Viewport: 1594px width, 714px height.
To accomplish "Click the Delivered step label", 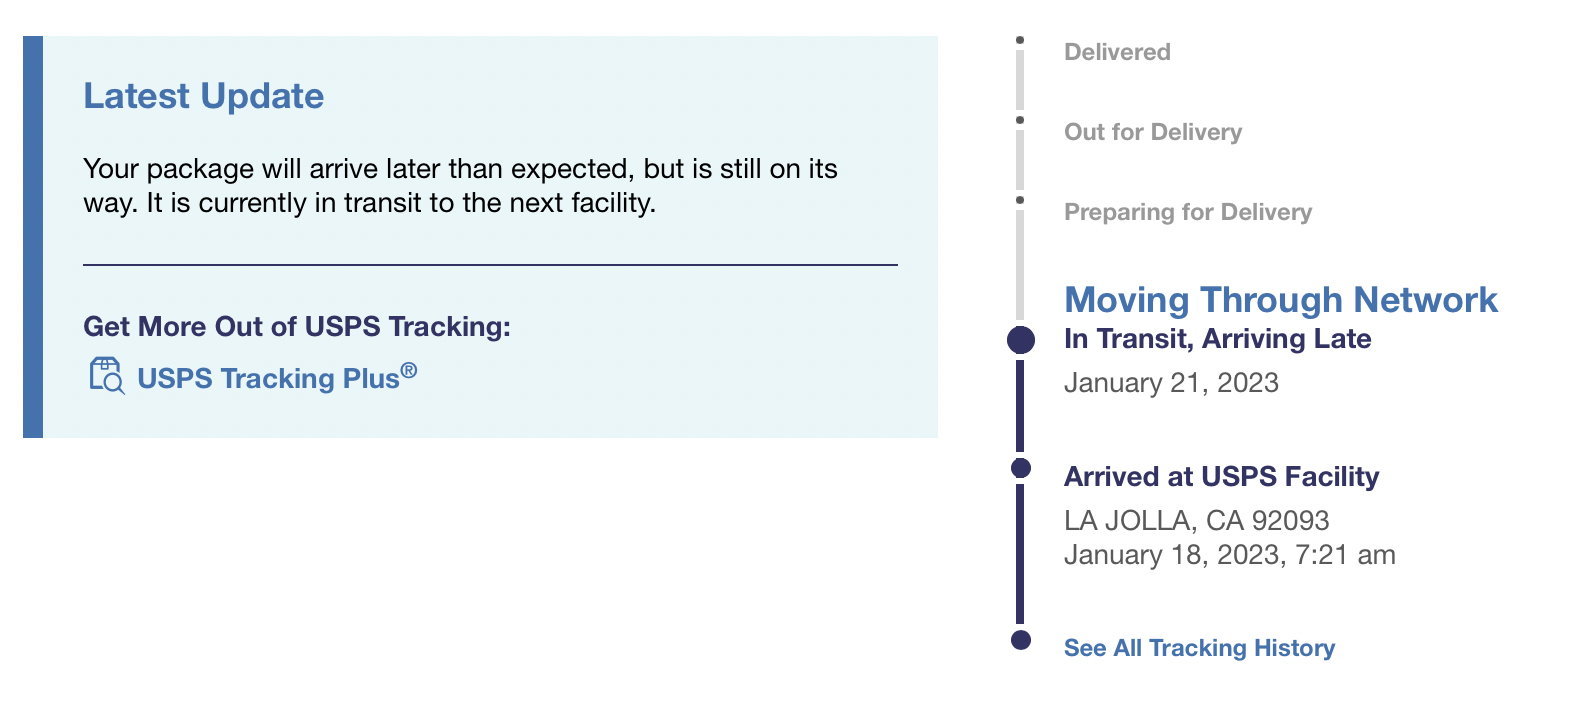I will 1117,52.
